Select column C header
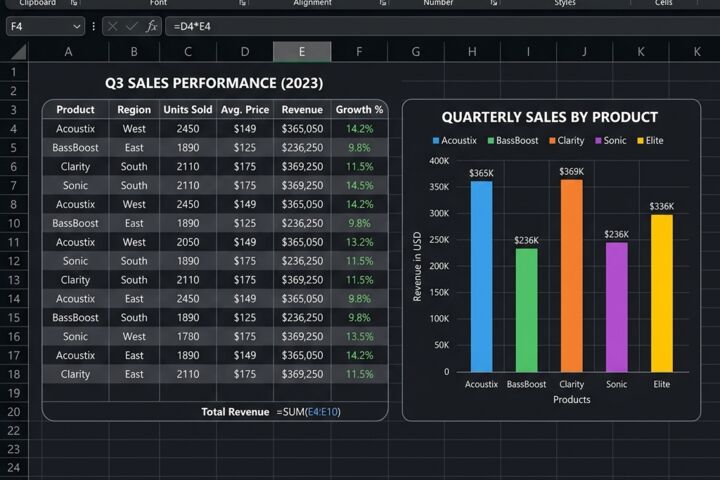Screen dimensions: 720x480 tap(188, 52)
